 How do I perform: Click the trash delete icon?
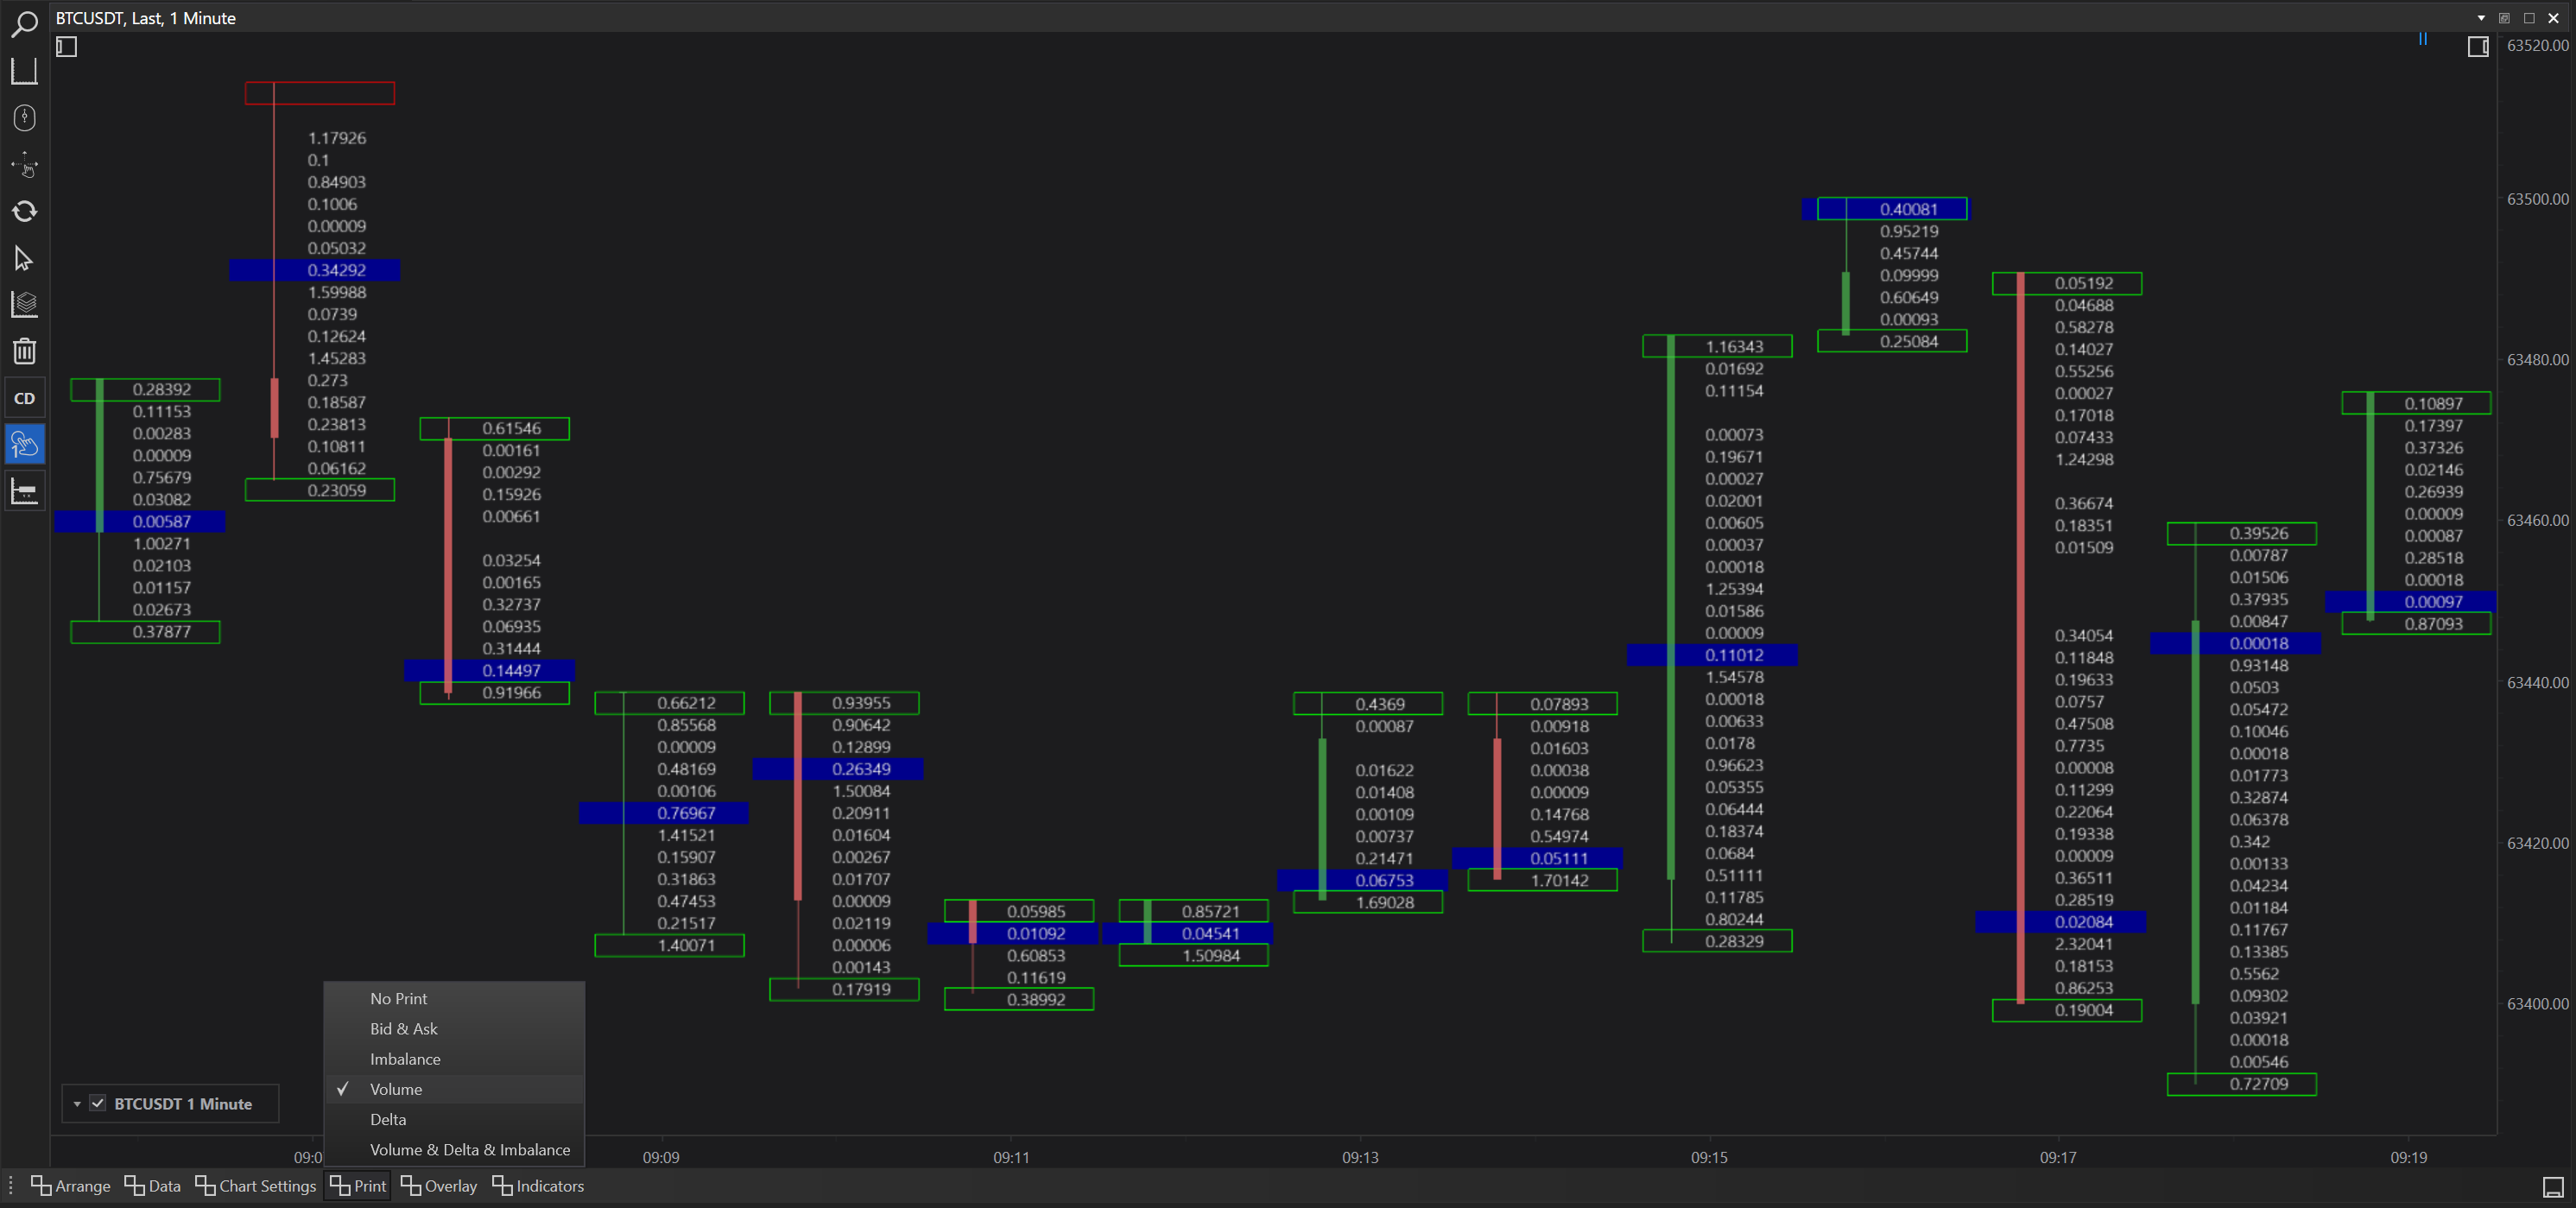[24, 351]
